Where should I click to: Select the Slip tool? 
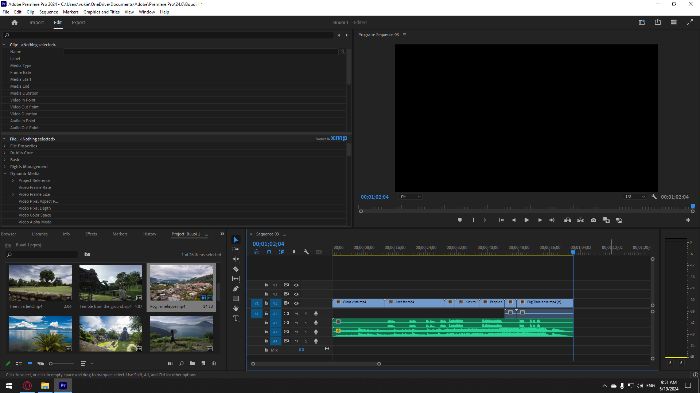click(236, 279)
